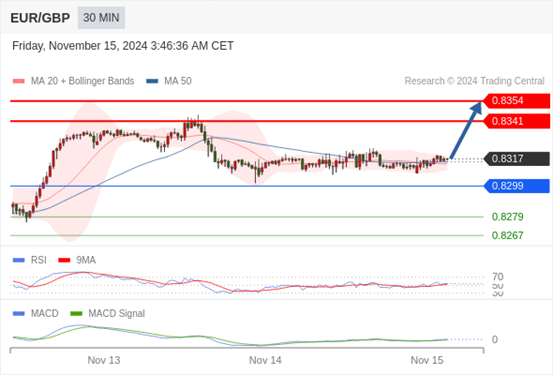Screen dimensions: 553x375
Task: Click the date and time stamp text
Action: pyautogui.click(x=123, y=46)
